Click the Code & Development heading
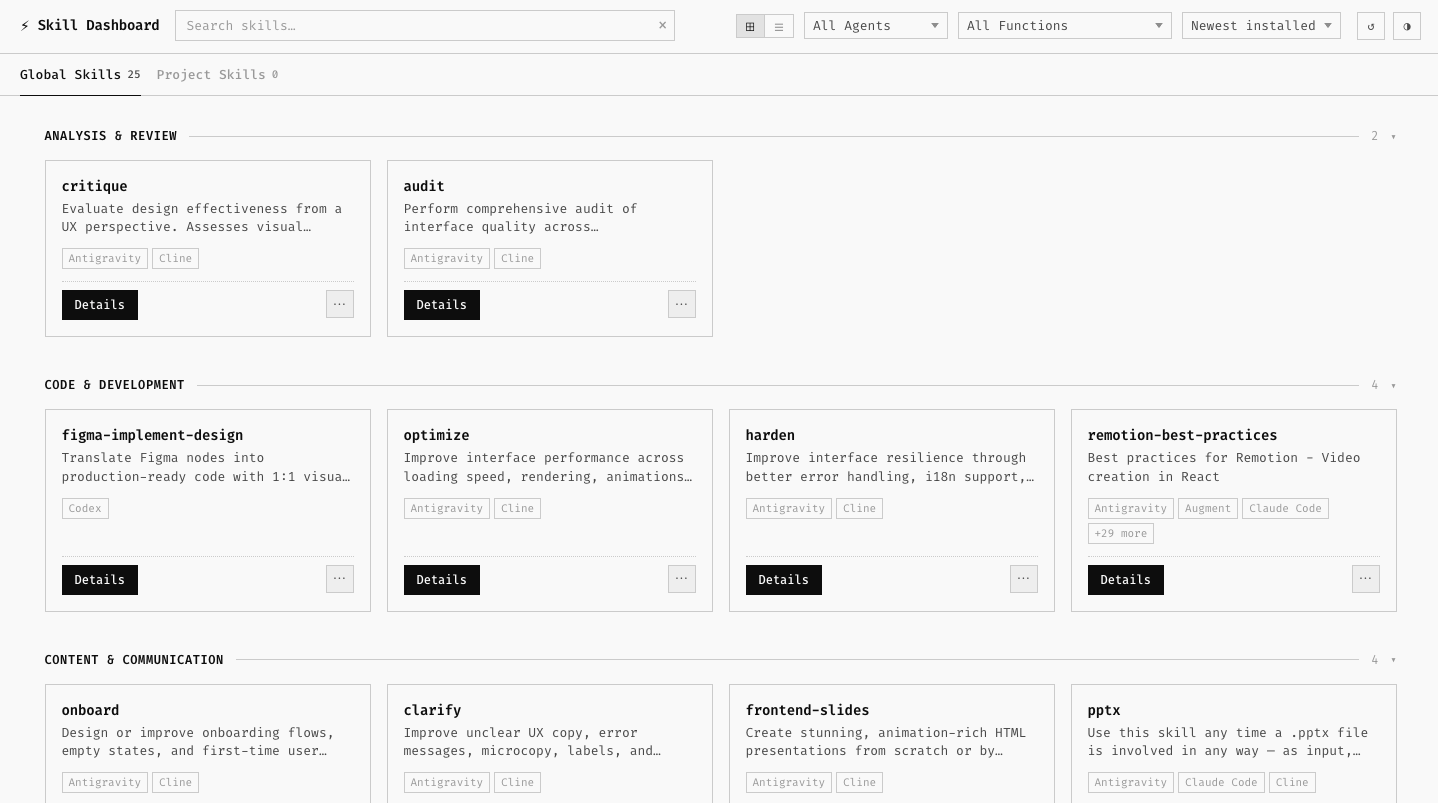 (115, 386)
